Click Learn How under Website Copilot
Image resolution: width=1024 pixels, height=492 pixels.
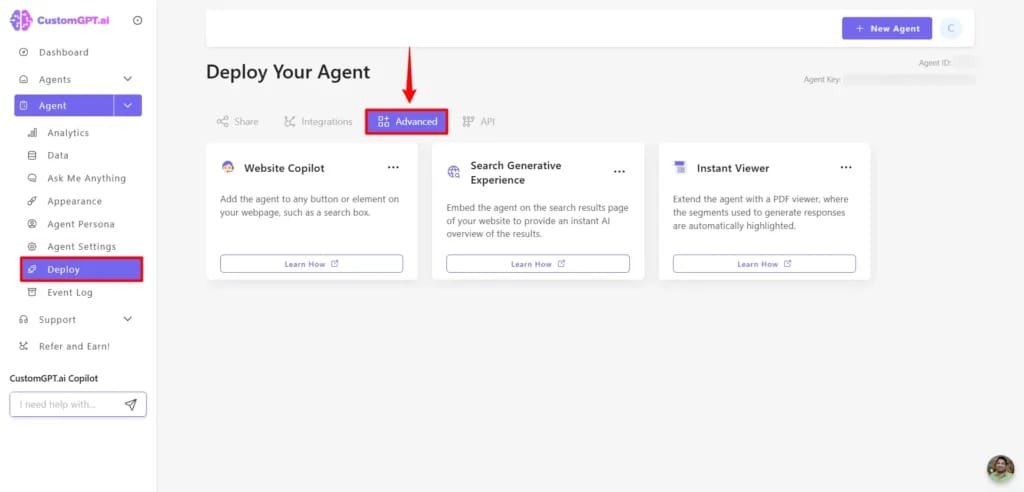tap(312, 264)
